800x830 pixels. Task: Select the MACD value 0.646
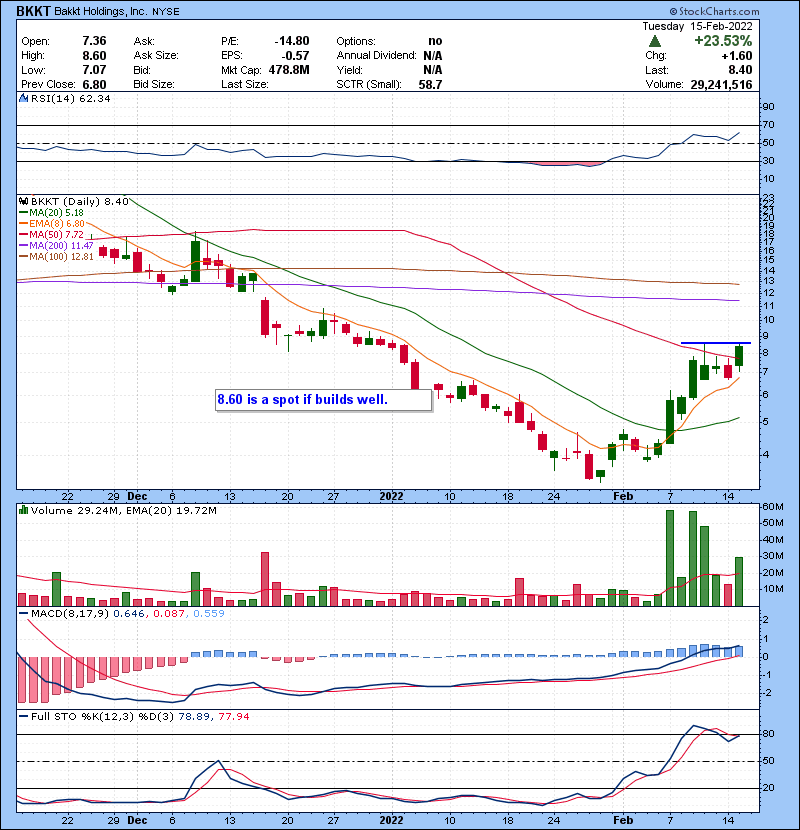pos(128,614)
